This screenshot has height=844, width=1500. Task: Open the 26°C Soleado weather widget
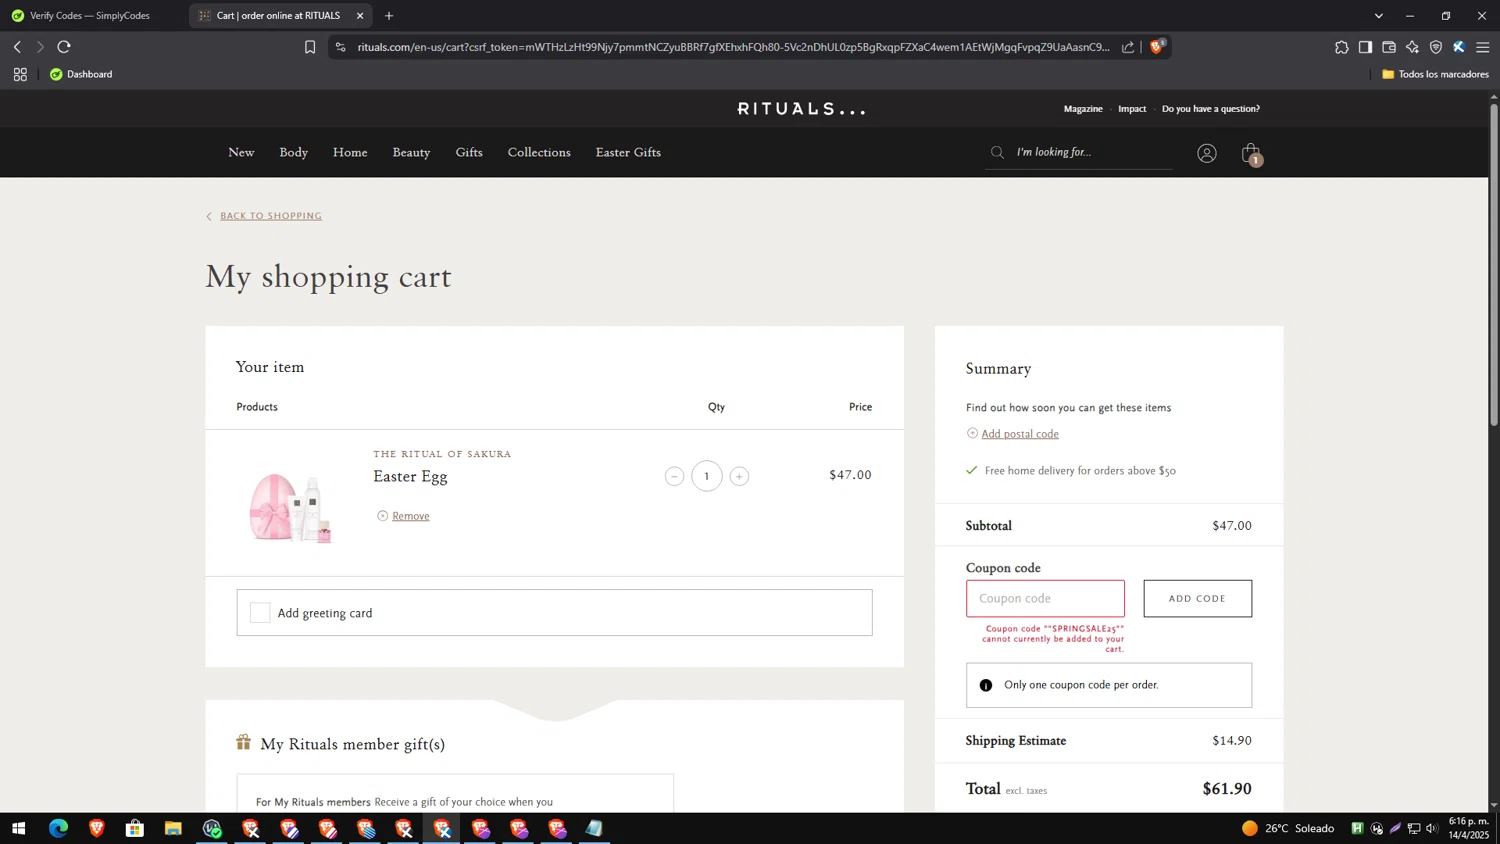[1288, 828]
